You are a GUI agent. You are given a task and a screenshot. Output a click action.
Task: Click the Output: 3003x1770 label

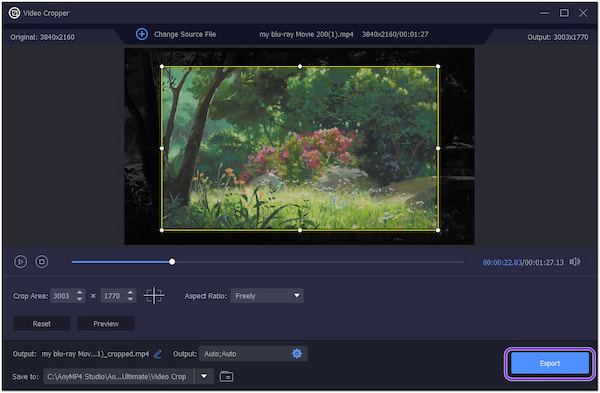pyautogui.click(x=558, y=37)
